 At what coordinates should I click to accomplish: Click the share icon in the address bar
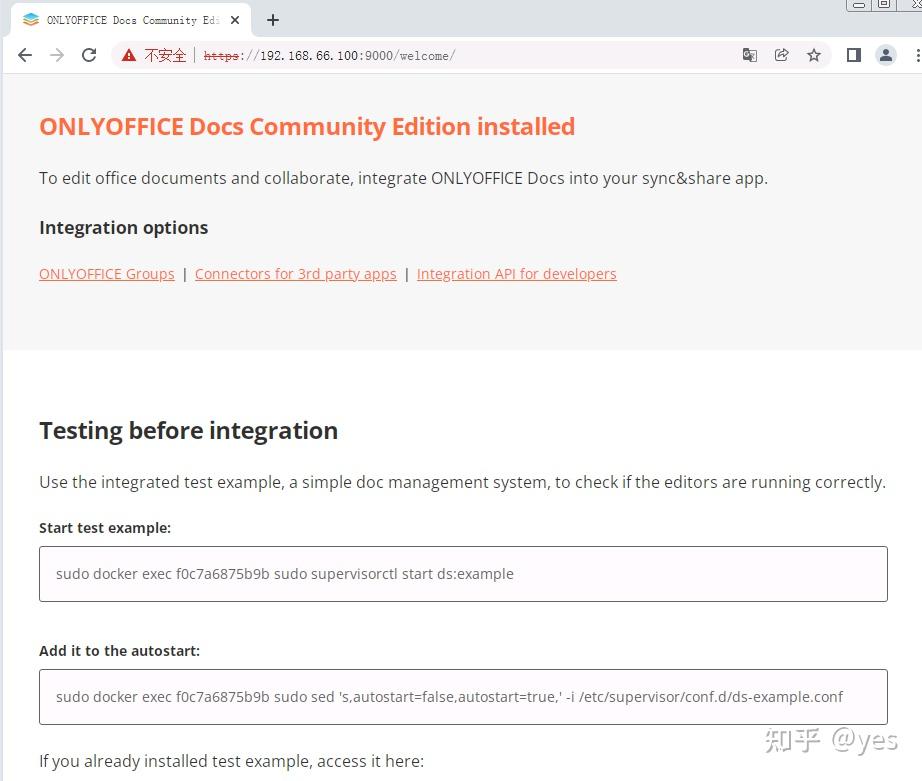pyautogui.click(x=782, y=55)
